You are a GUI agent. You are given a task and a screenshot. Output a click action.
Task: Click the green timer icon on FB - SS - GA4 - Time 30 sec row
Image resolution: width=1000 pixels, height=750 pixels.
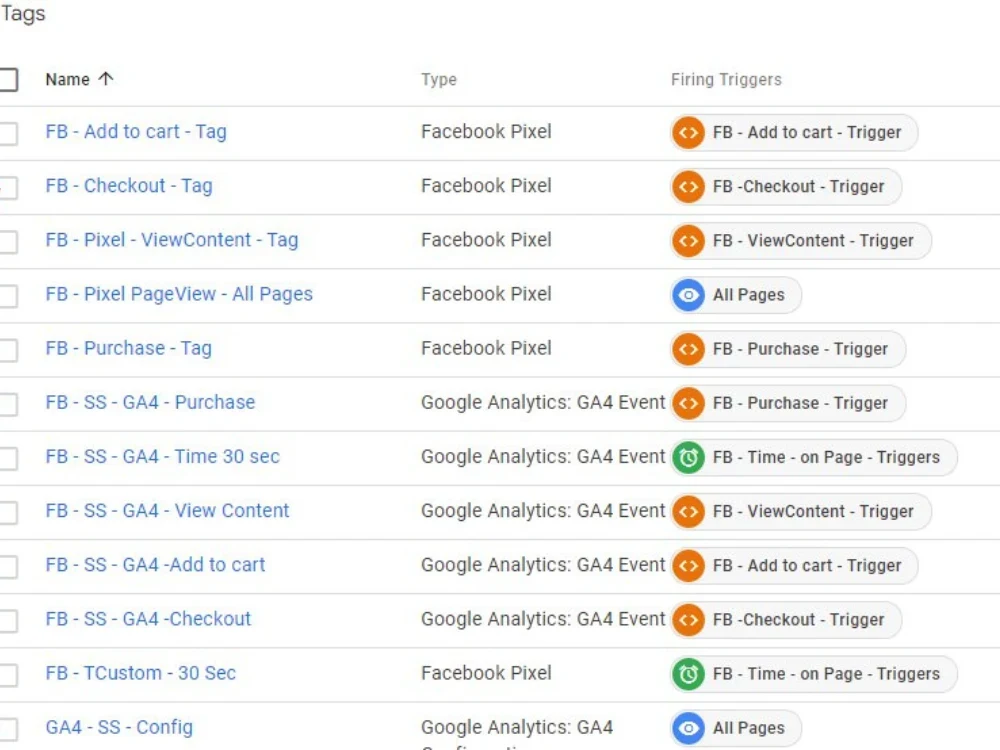click(688, 457)
